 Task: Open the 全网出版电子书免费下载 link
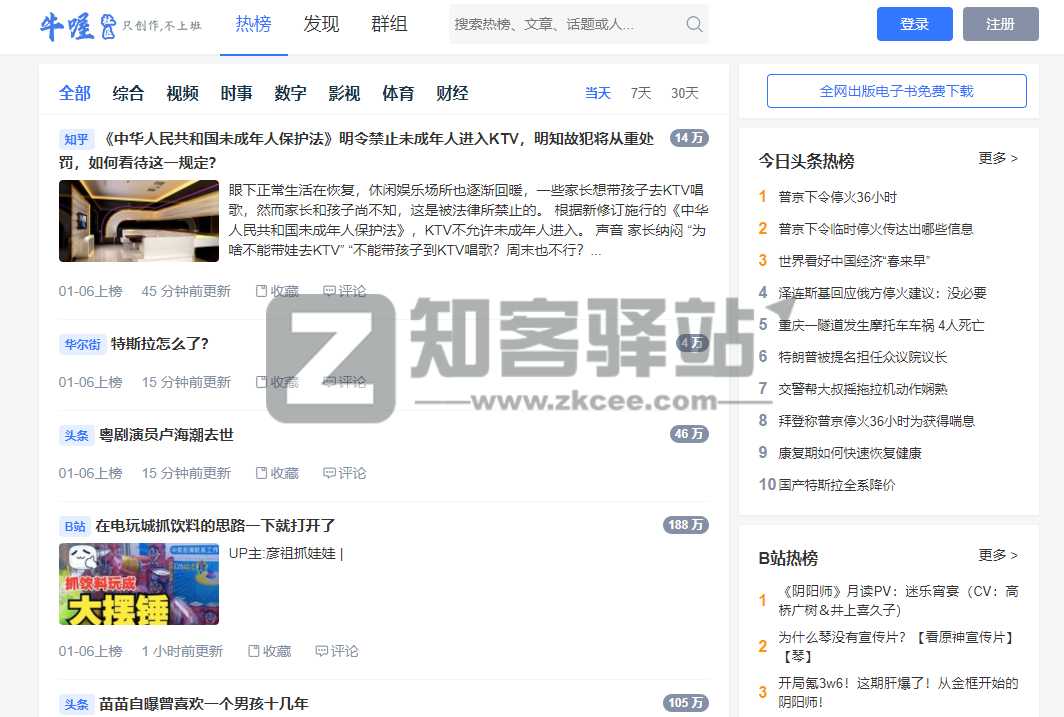[x=896, y=91]
